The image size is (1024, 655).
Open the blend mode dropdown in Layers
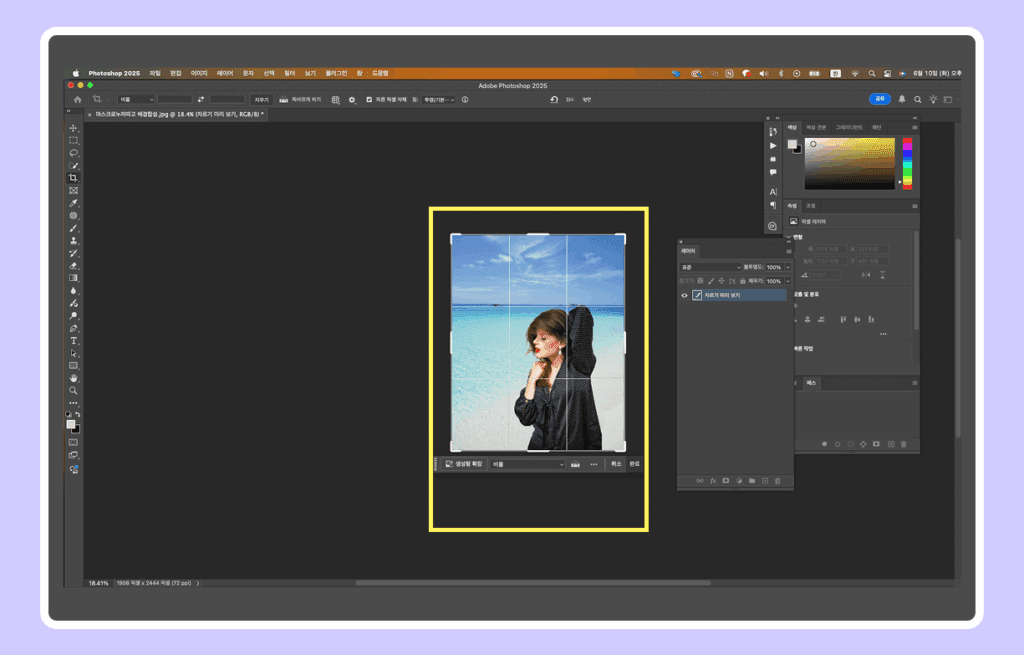tap(711, 267)
